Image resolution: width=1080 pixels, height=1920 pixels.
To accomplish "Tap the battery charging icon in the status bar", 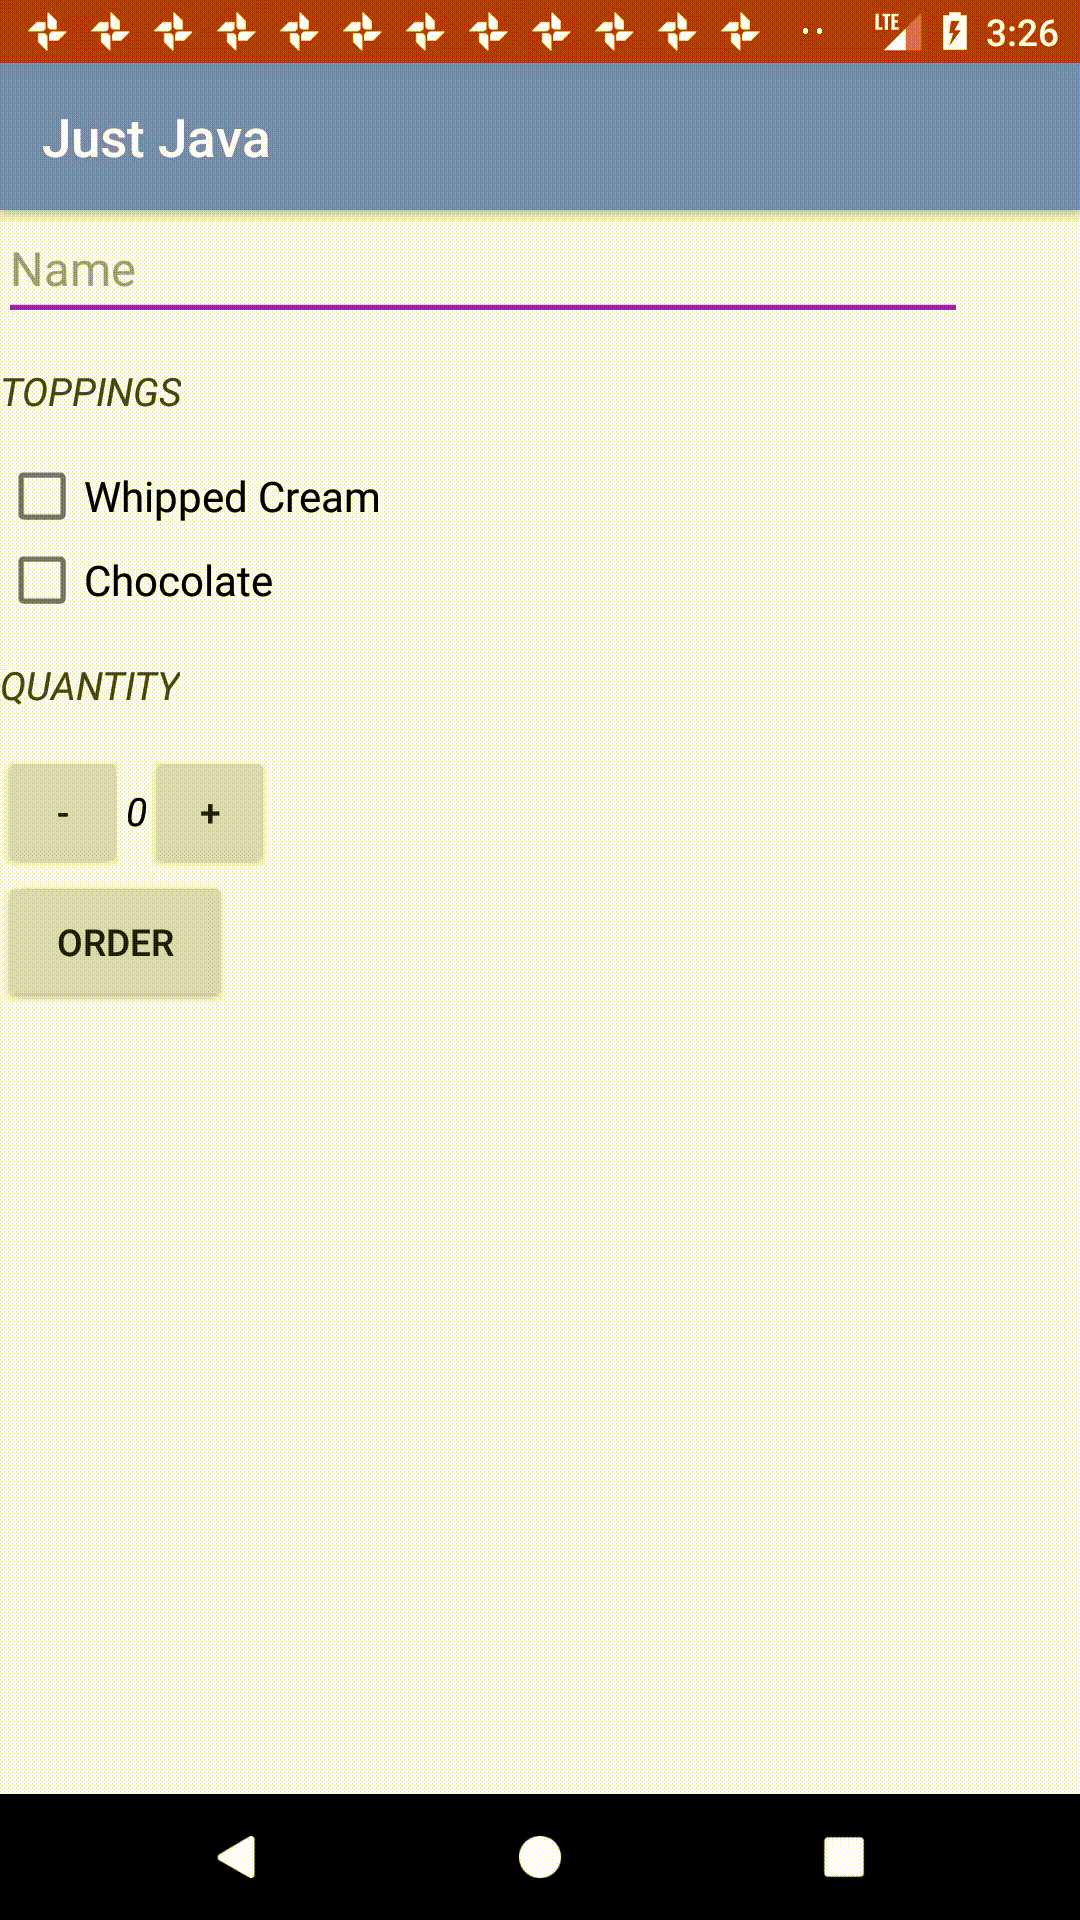I will [x=954, y=32].
